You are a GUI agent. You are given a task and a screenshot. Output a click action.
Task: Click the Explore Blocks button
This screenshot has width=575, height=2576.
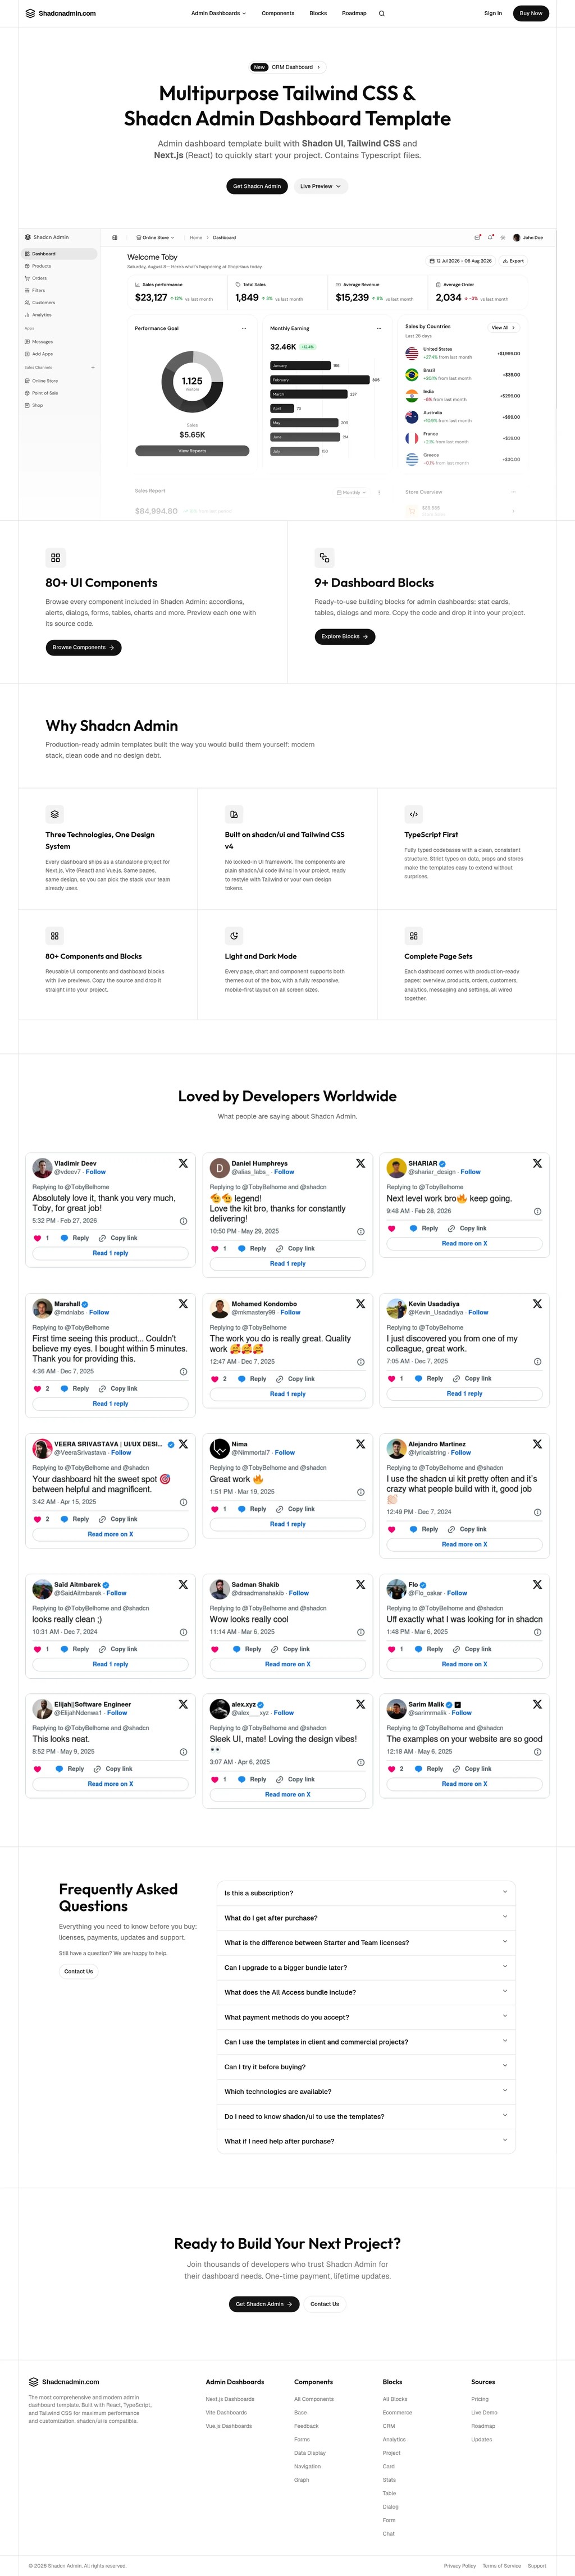click(x=344, y=636)
